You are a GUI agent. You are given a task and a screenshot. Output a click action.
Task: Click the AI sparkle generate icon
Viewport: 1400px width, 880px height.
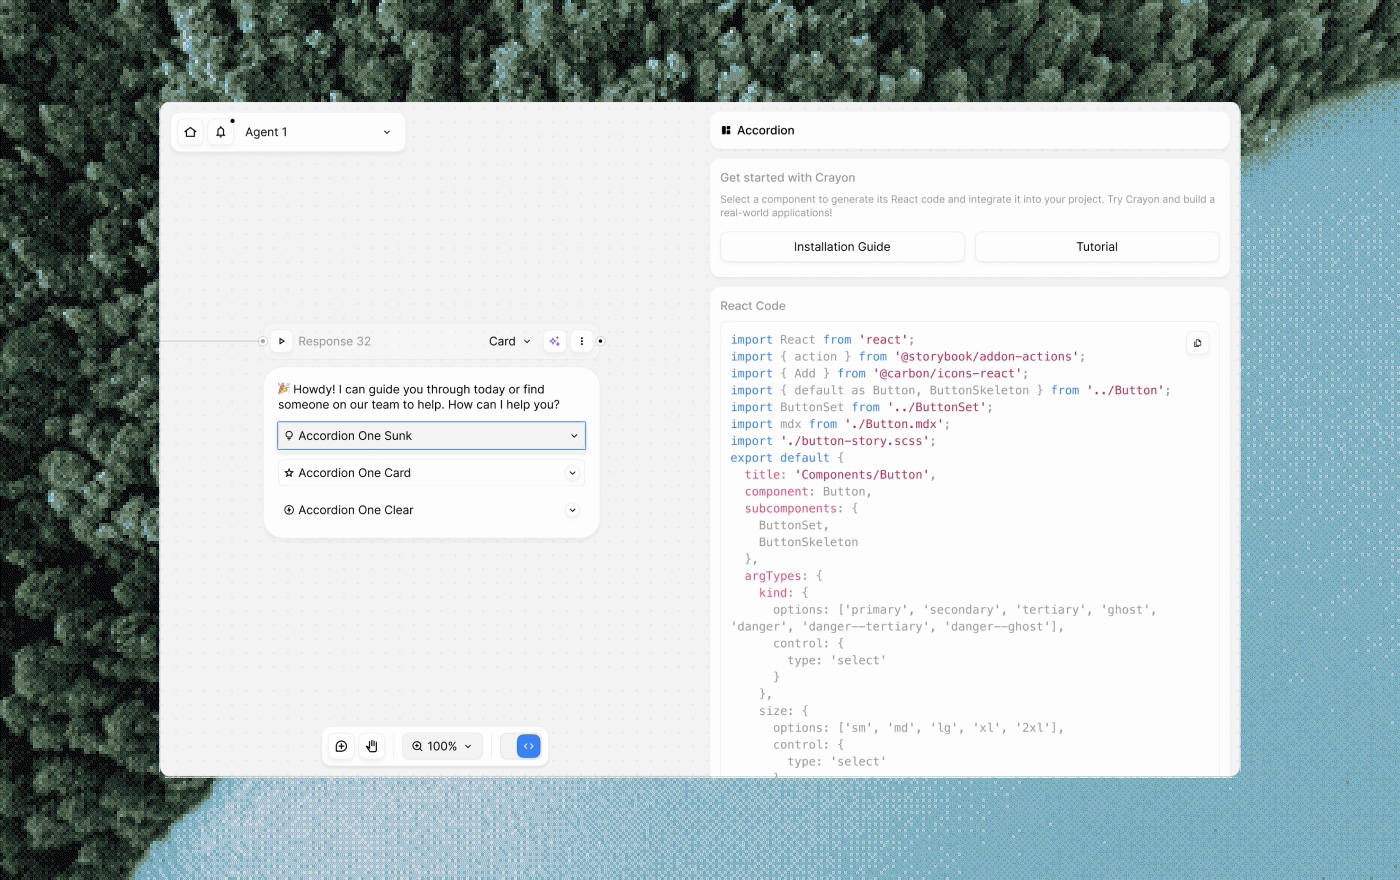tap(555, 341)
